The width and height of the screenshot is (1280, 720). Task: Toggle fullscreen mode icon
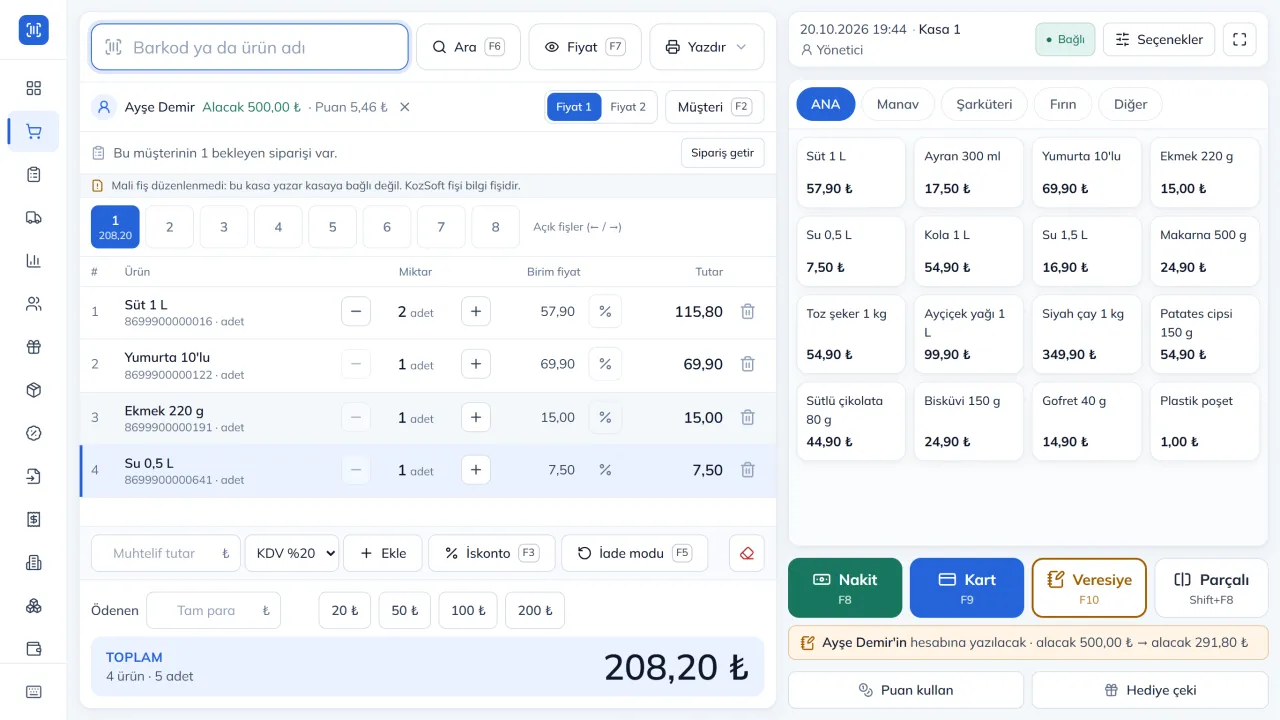1240,40
